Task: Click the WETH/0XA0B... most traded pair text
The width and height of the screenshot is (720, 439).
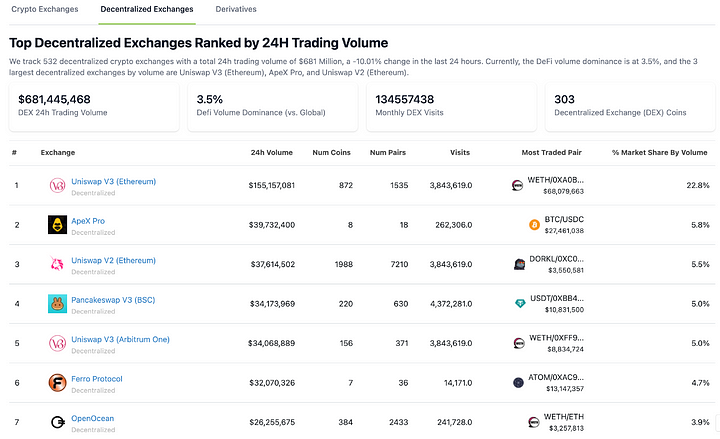Action: 556,180
